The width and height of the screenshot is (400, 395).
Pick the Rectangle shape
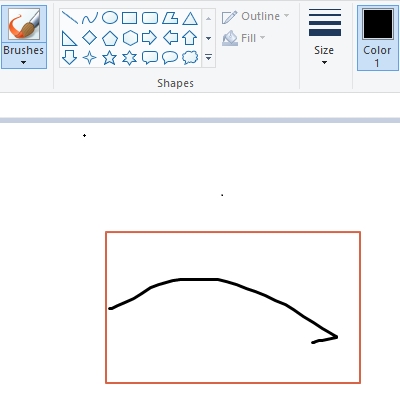pos(130,18)
